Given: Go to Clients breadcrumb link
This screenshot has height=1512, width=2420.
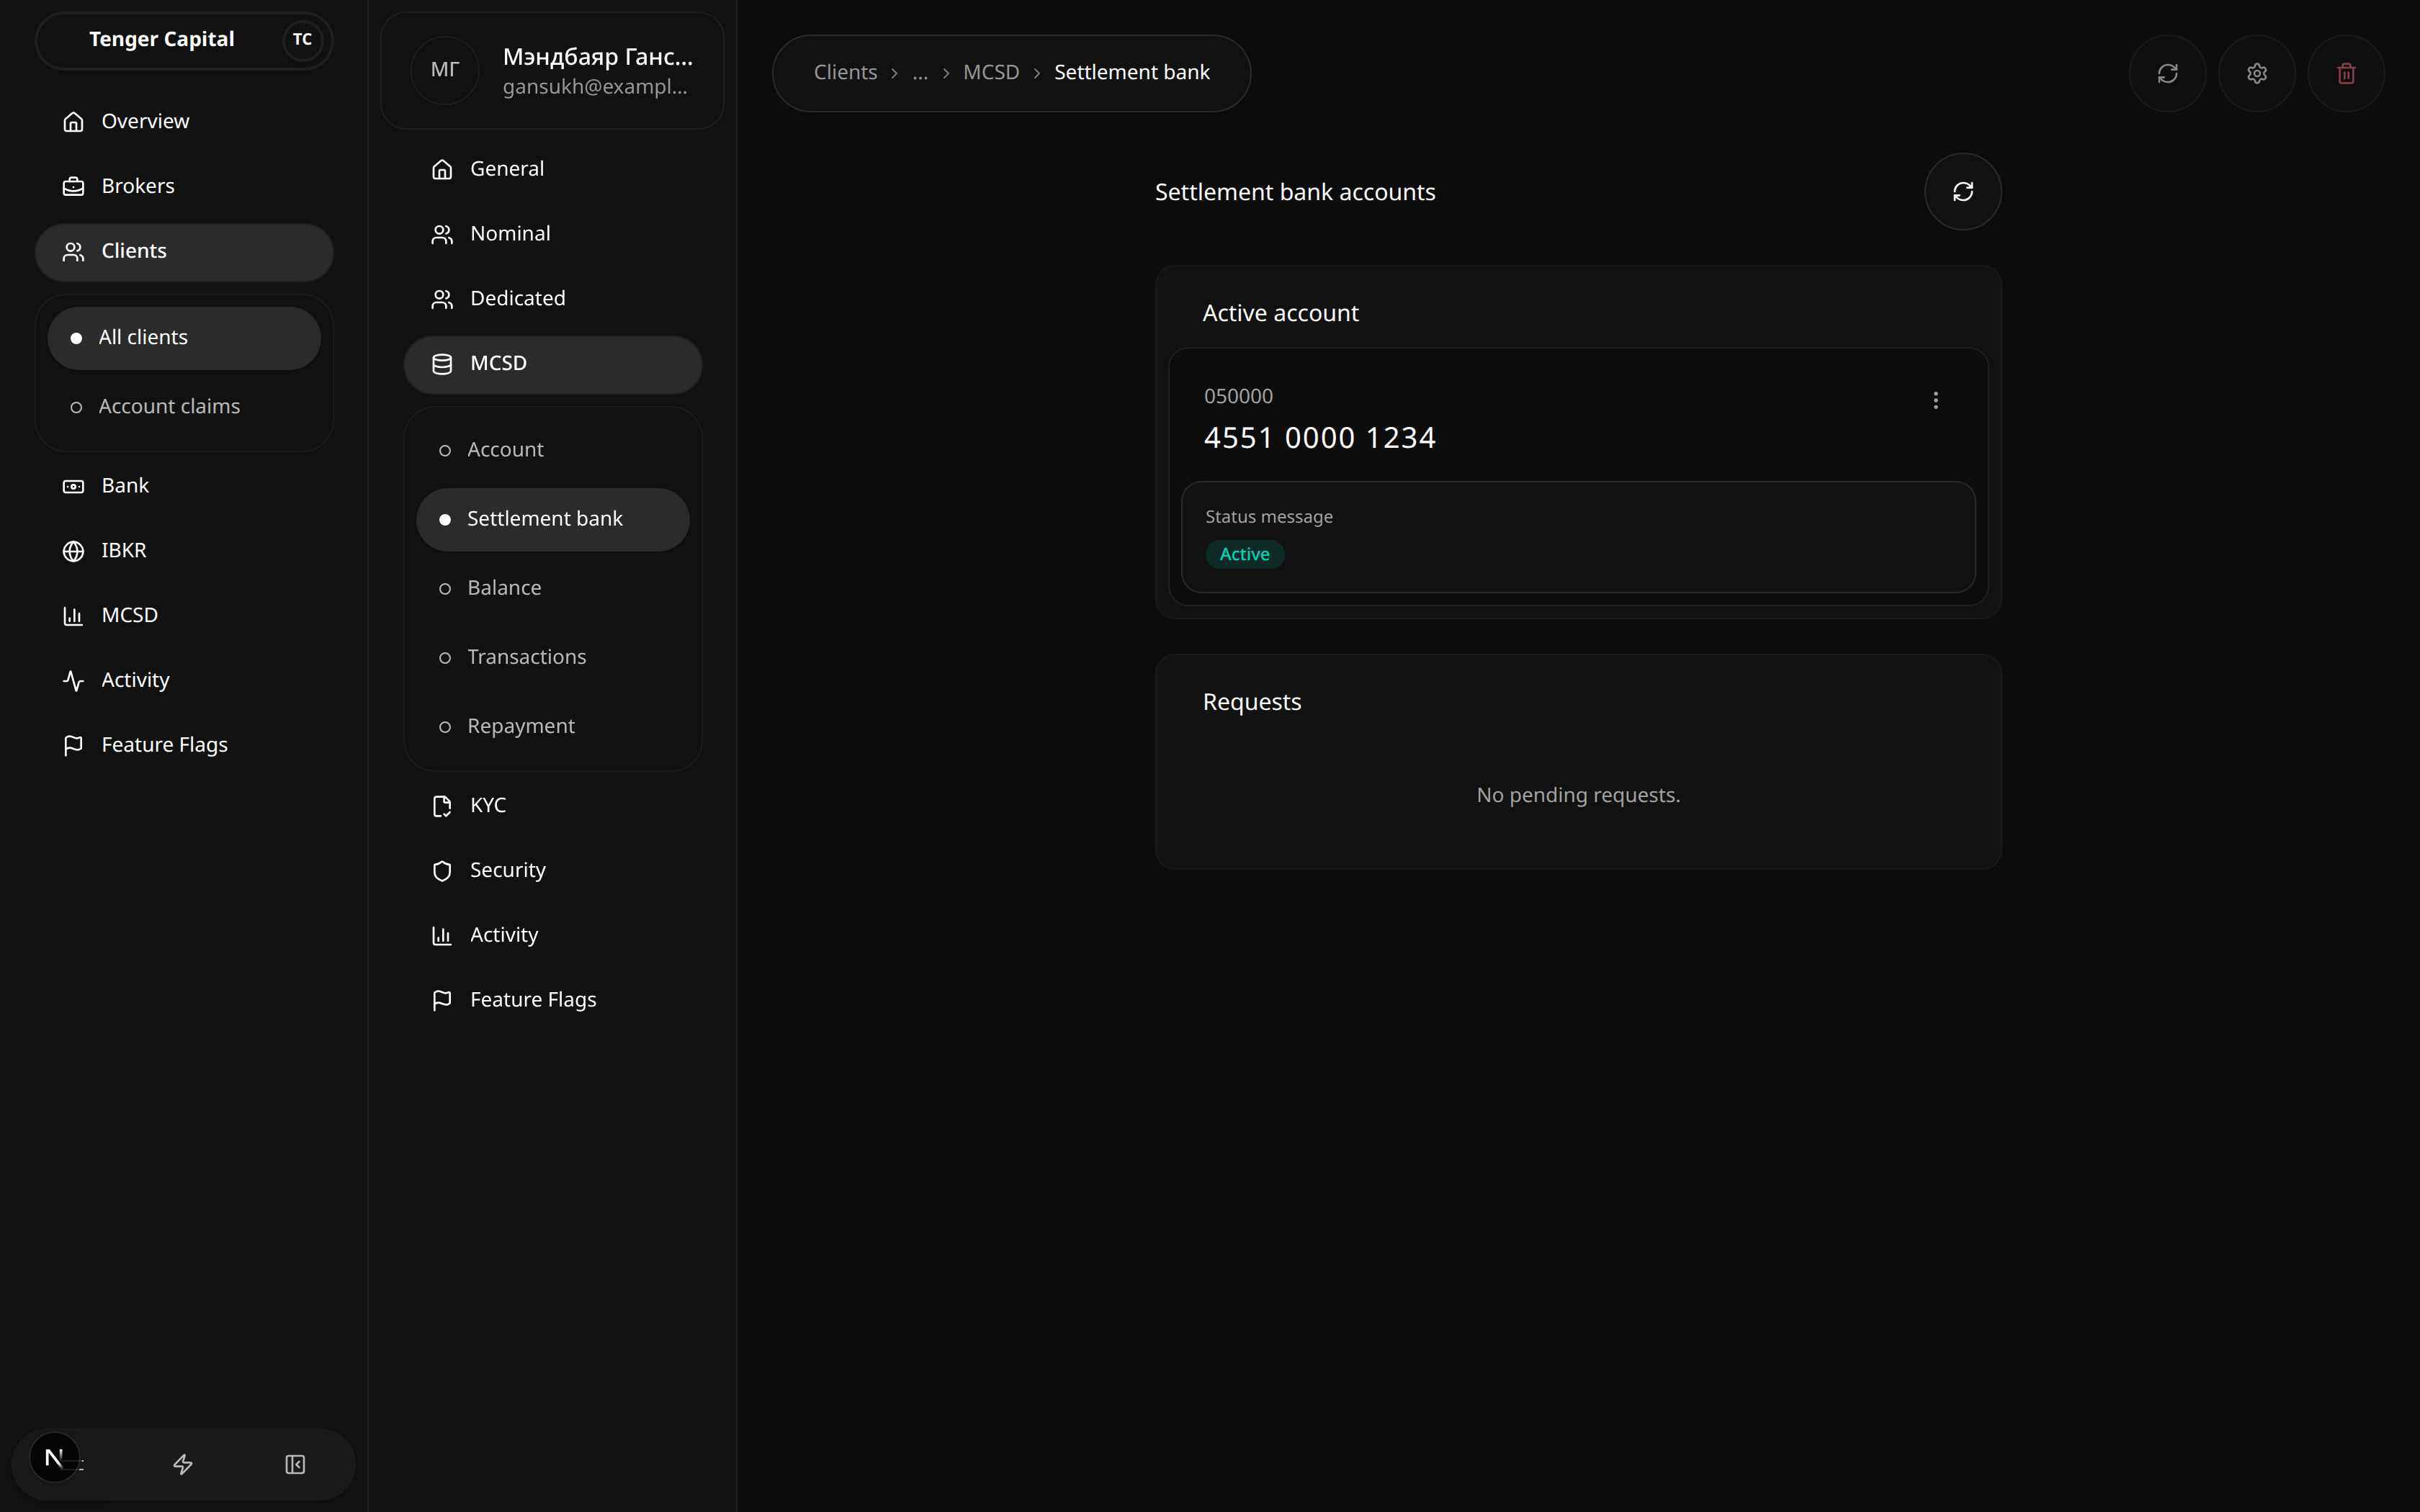Looking at the screenshot, I should (x=845, y=73).
